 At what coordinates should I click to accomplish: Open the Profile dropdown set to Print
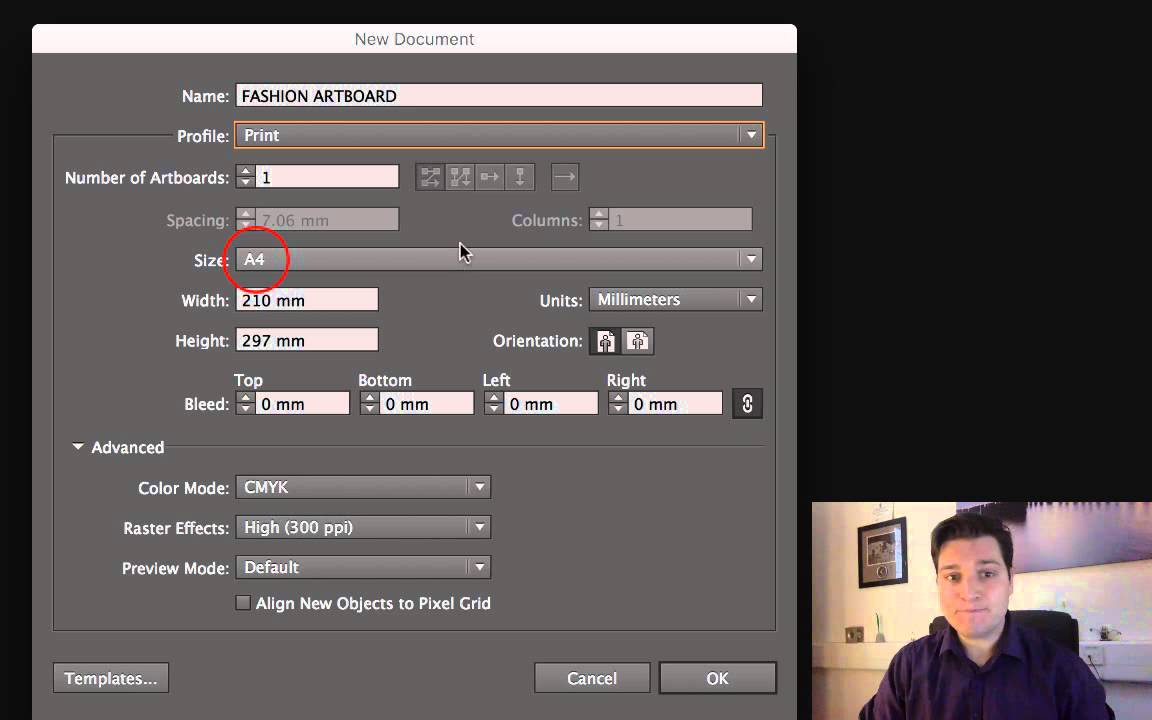pyautogui.click(x=499, y=135)
